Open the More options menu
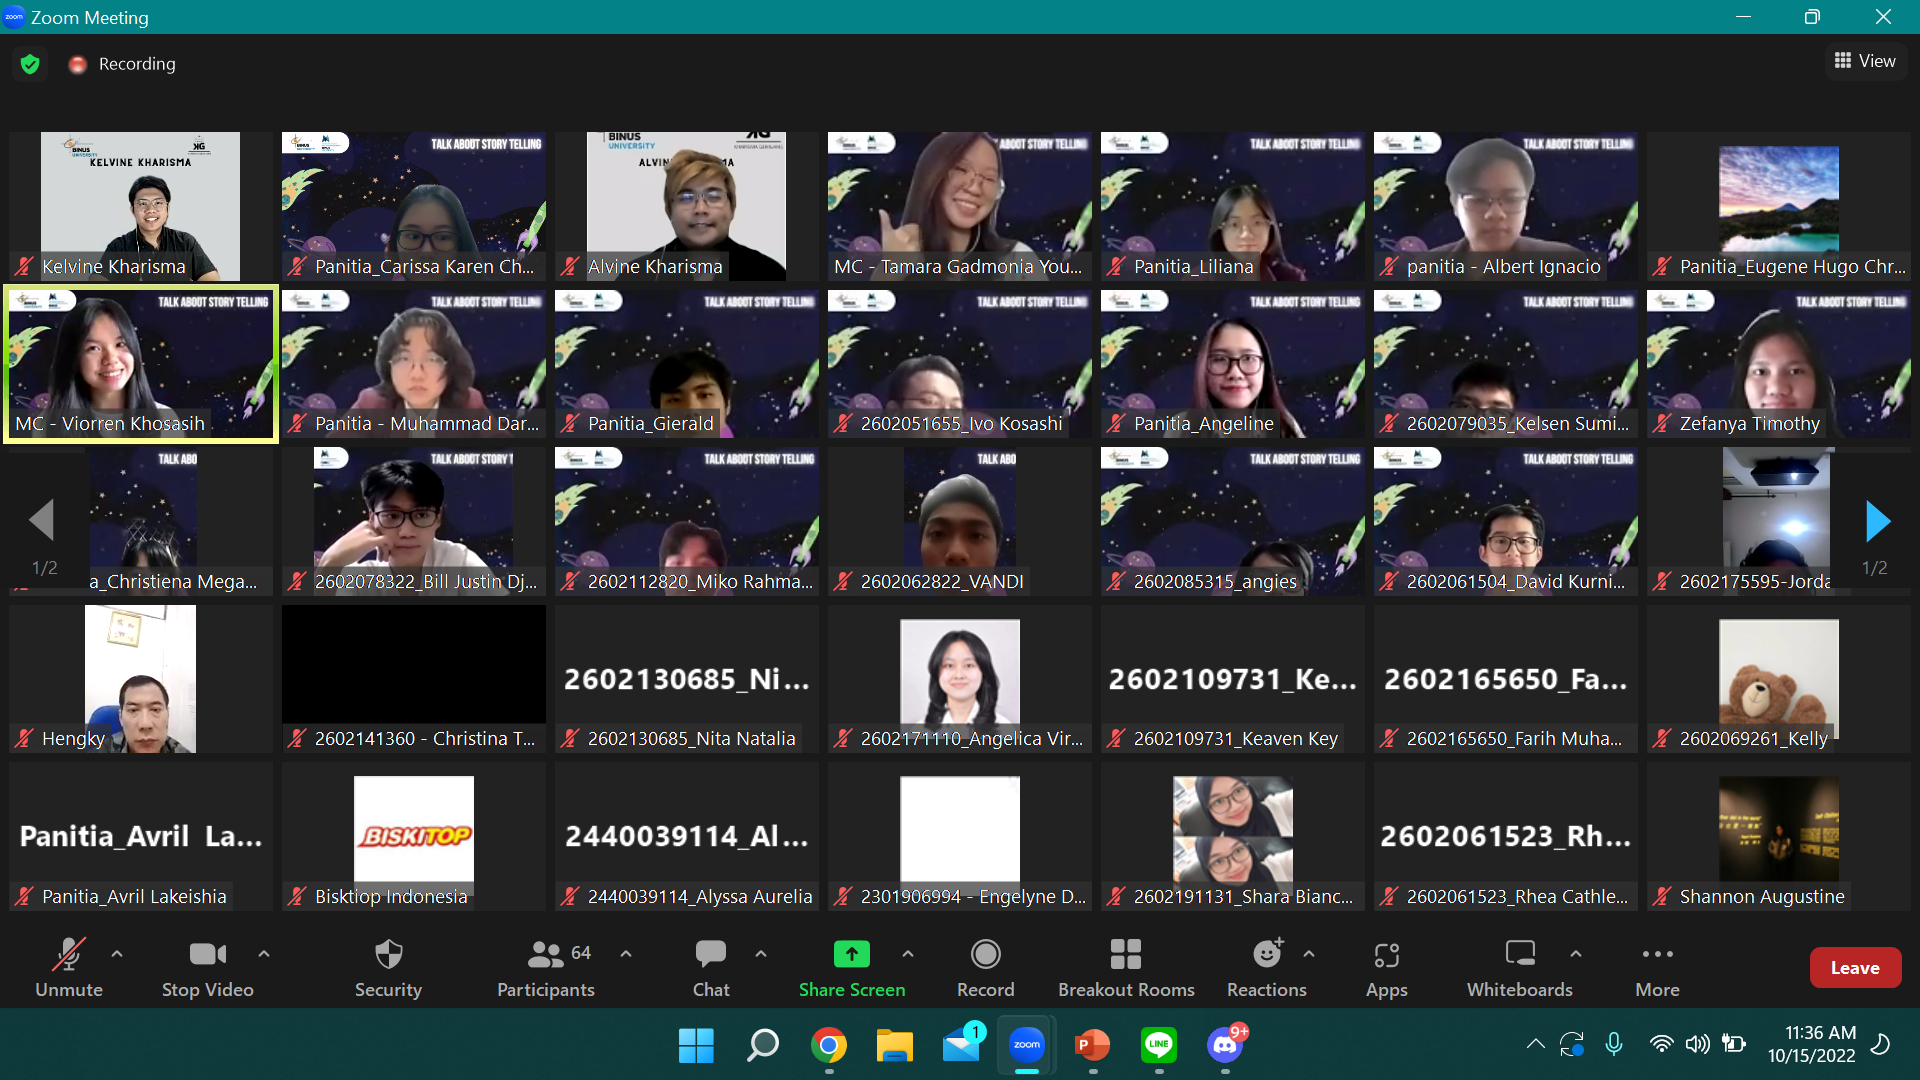The height and width of the screenshot is (1080, 1920). pos(1657,967)
